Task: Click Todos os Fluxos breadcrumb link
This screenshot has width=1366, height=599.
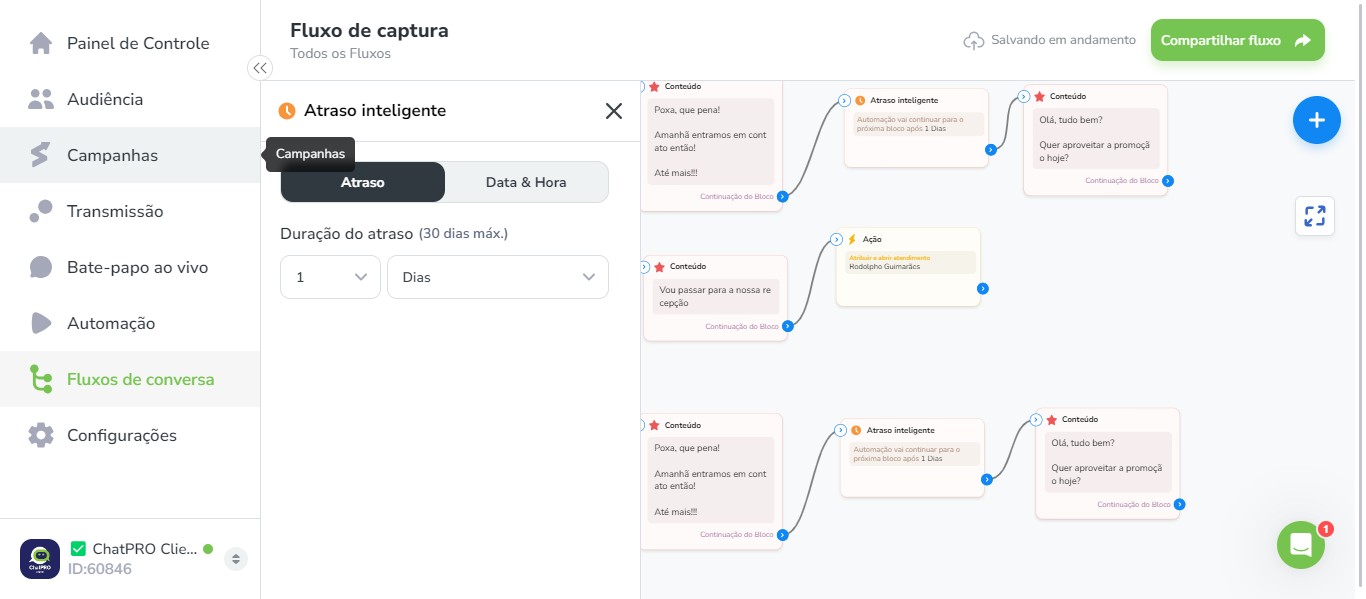Action: point(340,54)
